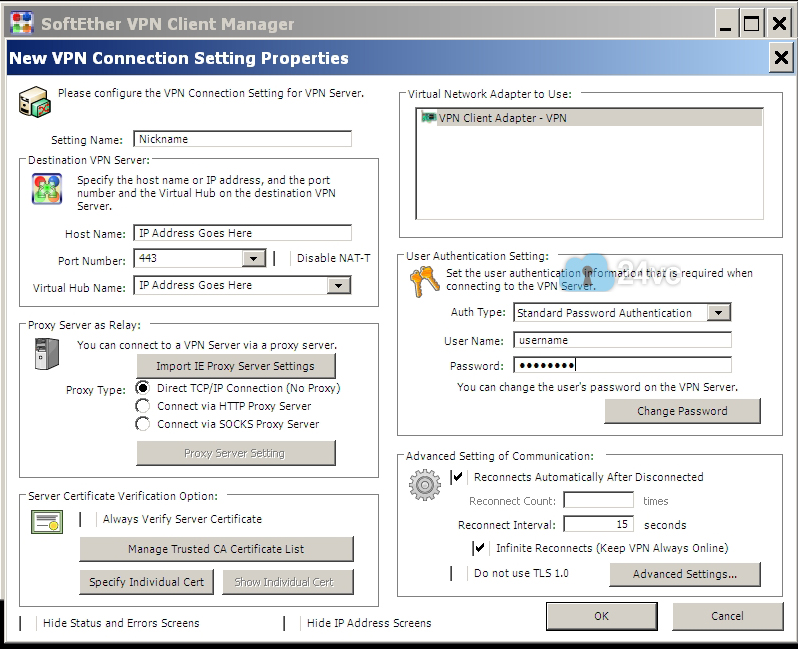Screen dimensions: 798x649
Task: Open Manage Trusted CA Certificate List
Action: [216, 549]
